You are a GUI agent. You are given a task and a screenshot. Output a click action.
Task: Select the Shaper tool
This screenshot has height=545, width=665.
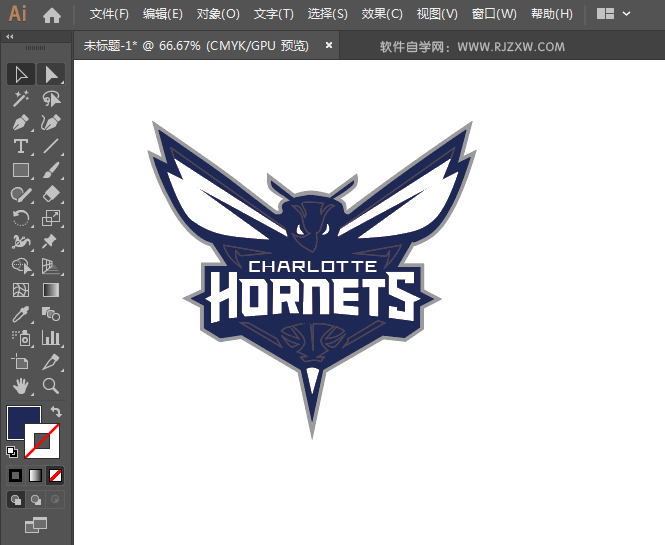tap(21, 194)
